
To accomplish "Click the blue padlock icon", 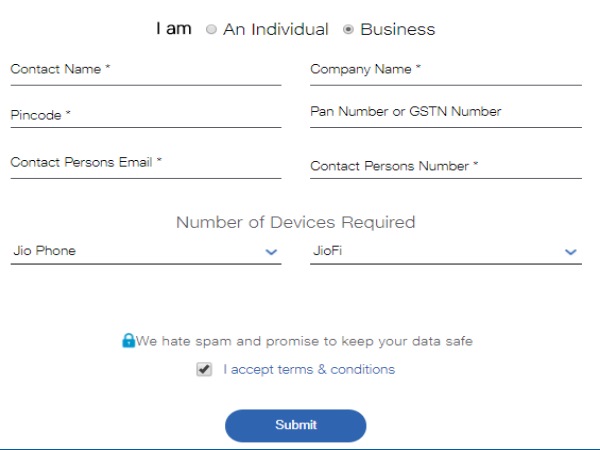I will [128, 341].
